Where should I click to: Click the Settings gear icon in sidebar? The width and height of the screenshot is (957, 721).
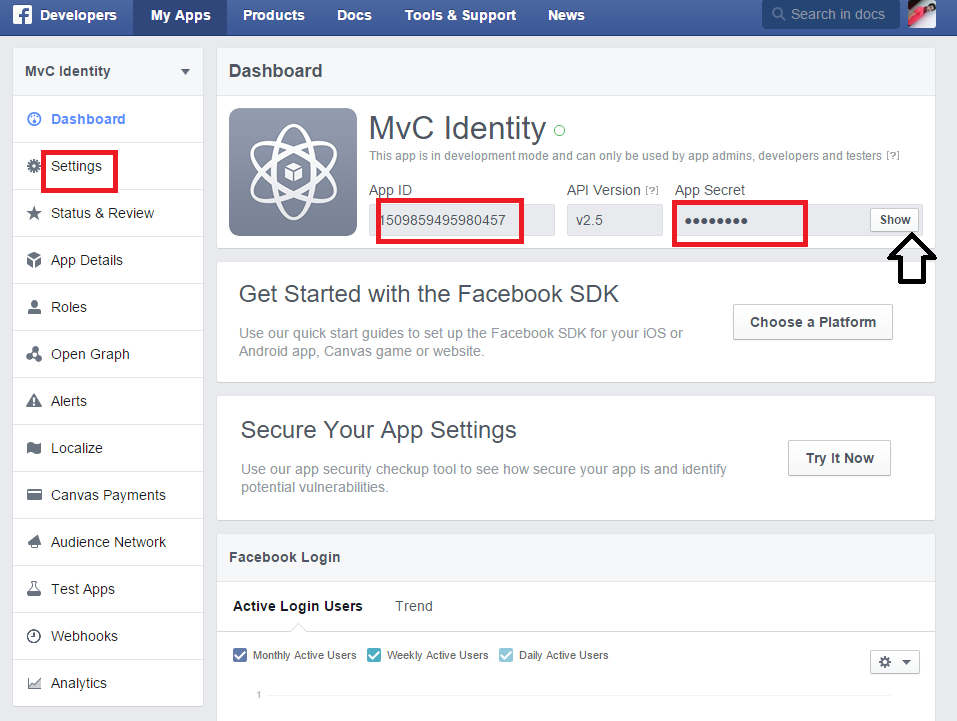click(34, 166)
